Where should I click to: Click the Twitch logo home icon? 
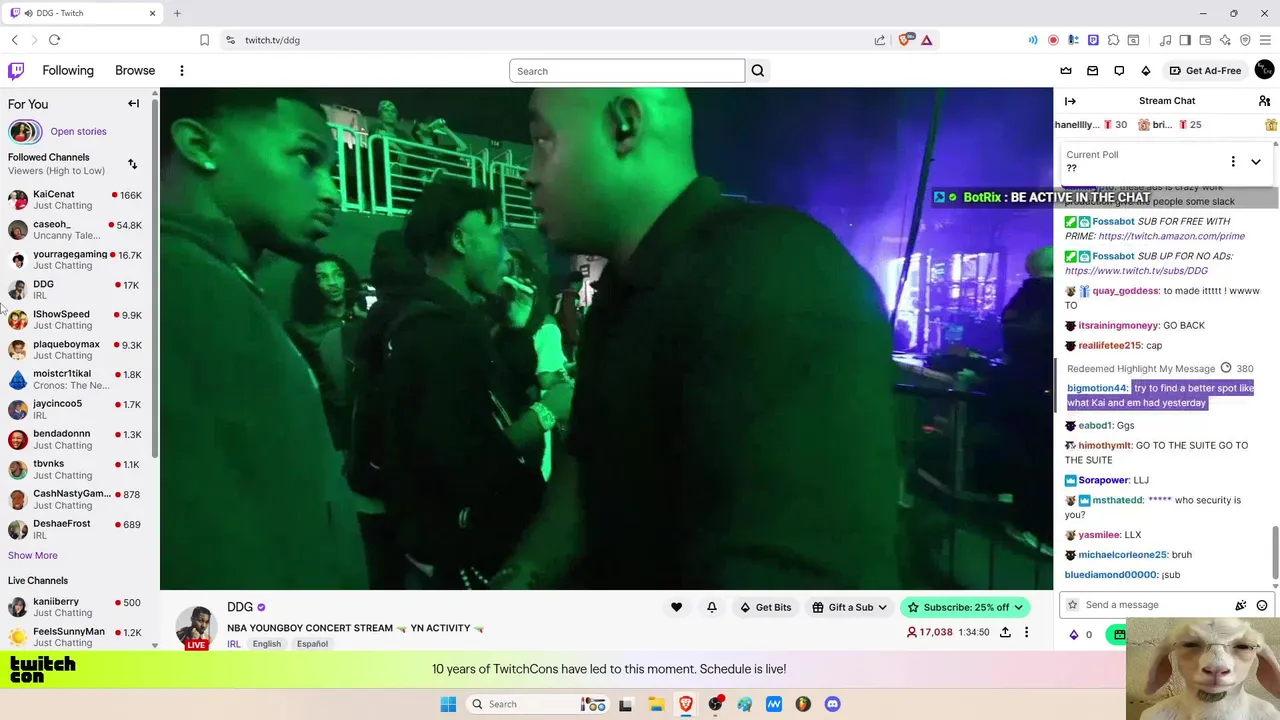point(16,71)
